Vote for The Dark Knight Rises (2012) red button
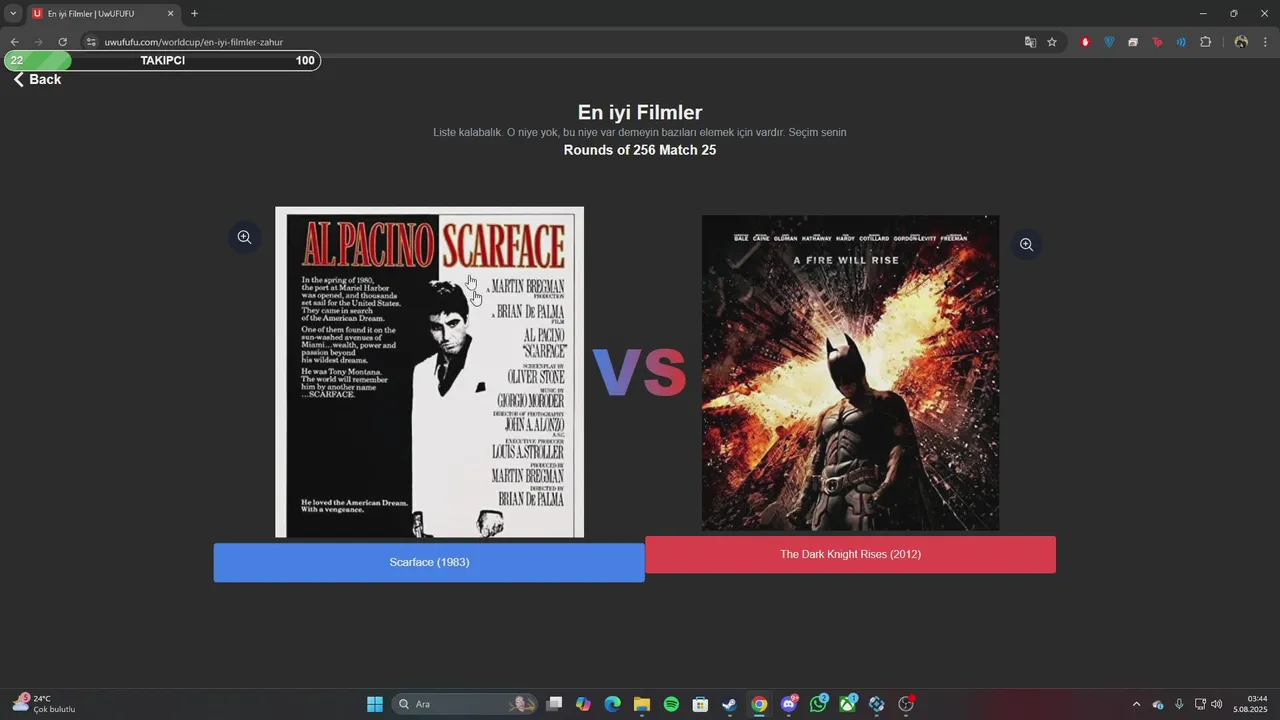This screenshot has width=1280, height=720. (x=850, y=555)
